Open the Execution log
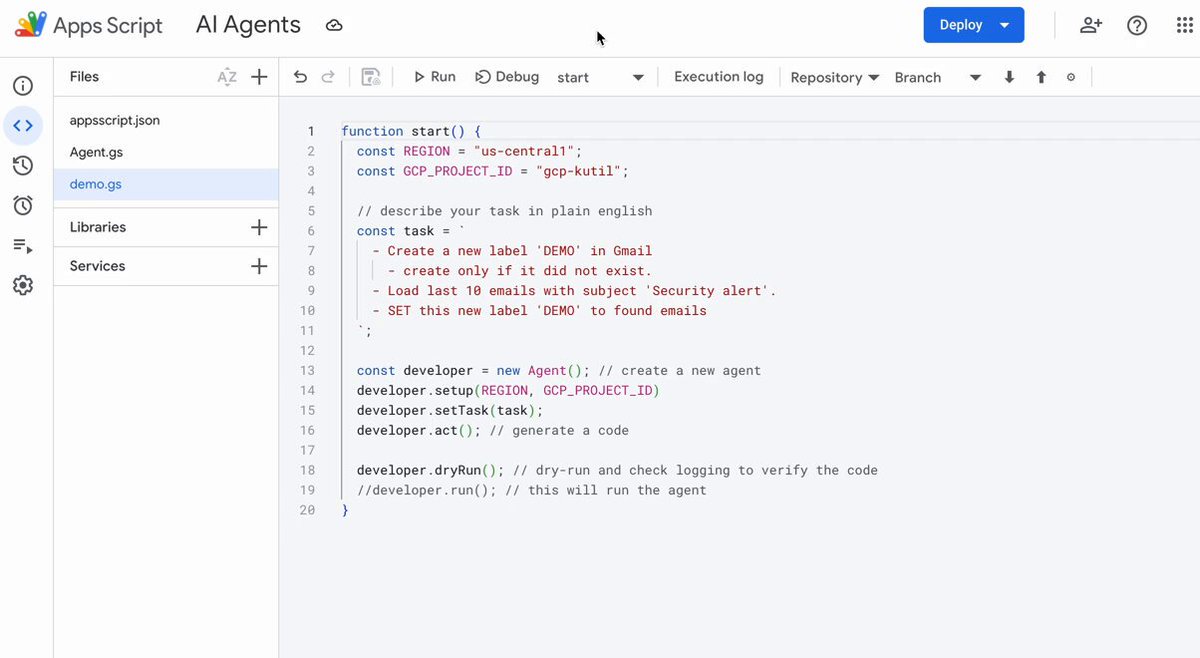This screenshot has width=1200, height=658. click(718, 77)
